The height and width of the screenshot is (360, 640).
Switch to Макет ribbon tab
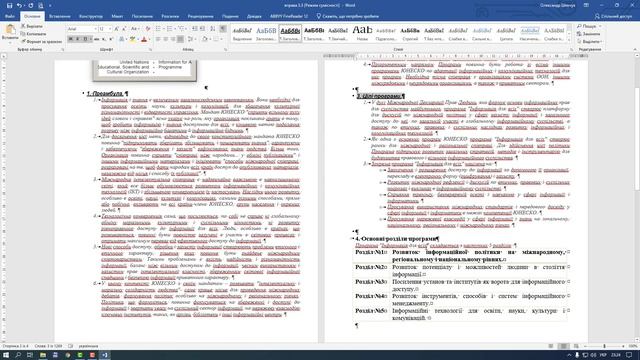click(x=117, y=17)
